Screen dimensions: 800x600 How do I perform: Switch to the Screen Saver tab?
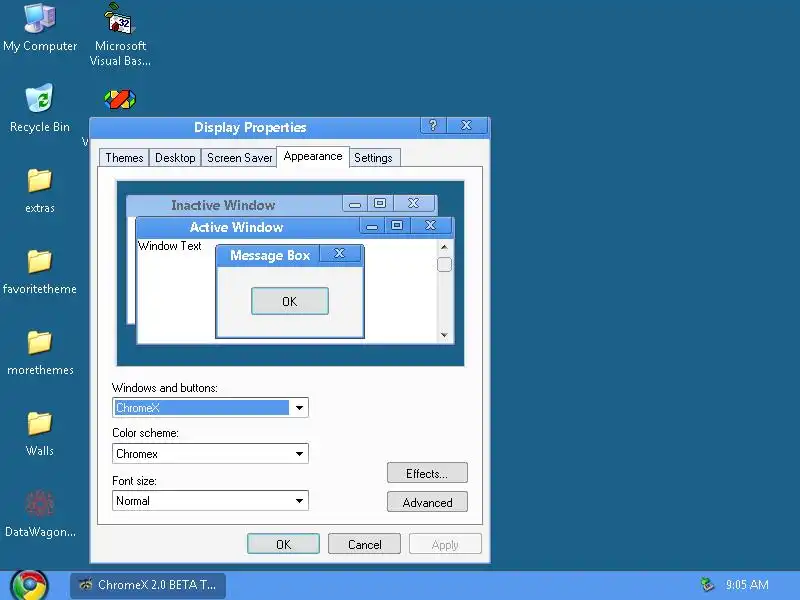click(239, 158)
